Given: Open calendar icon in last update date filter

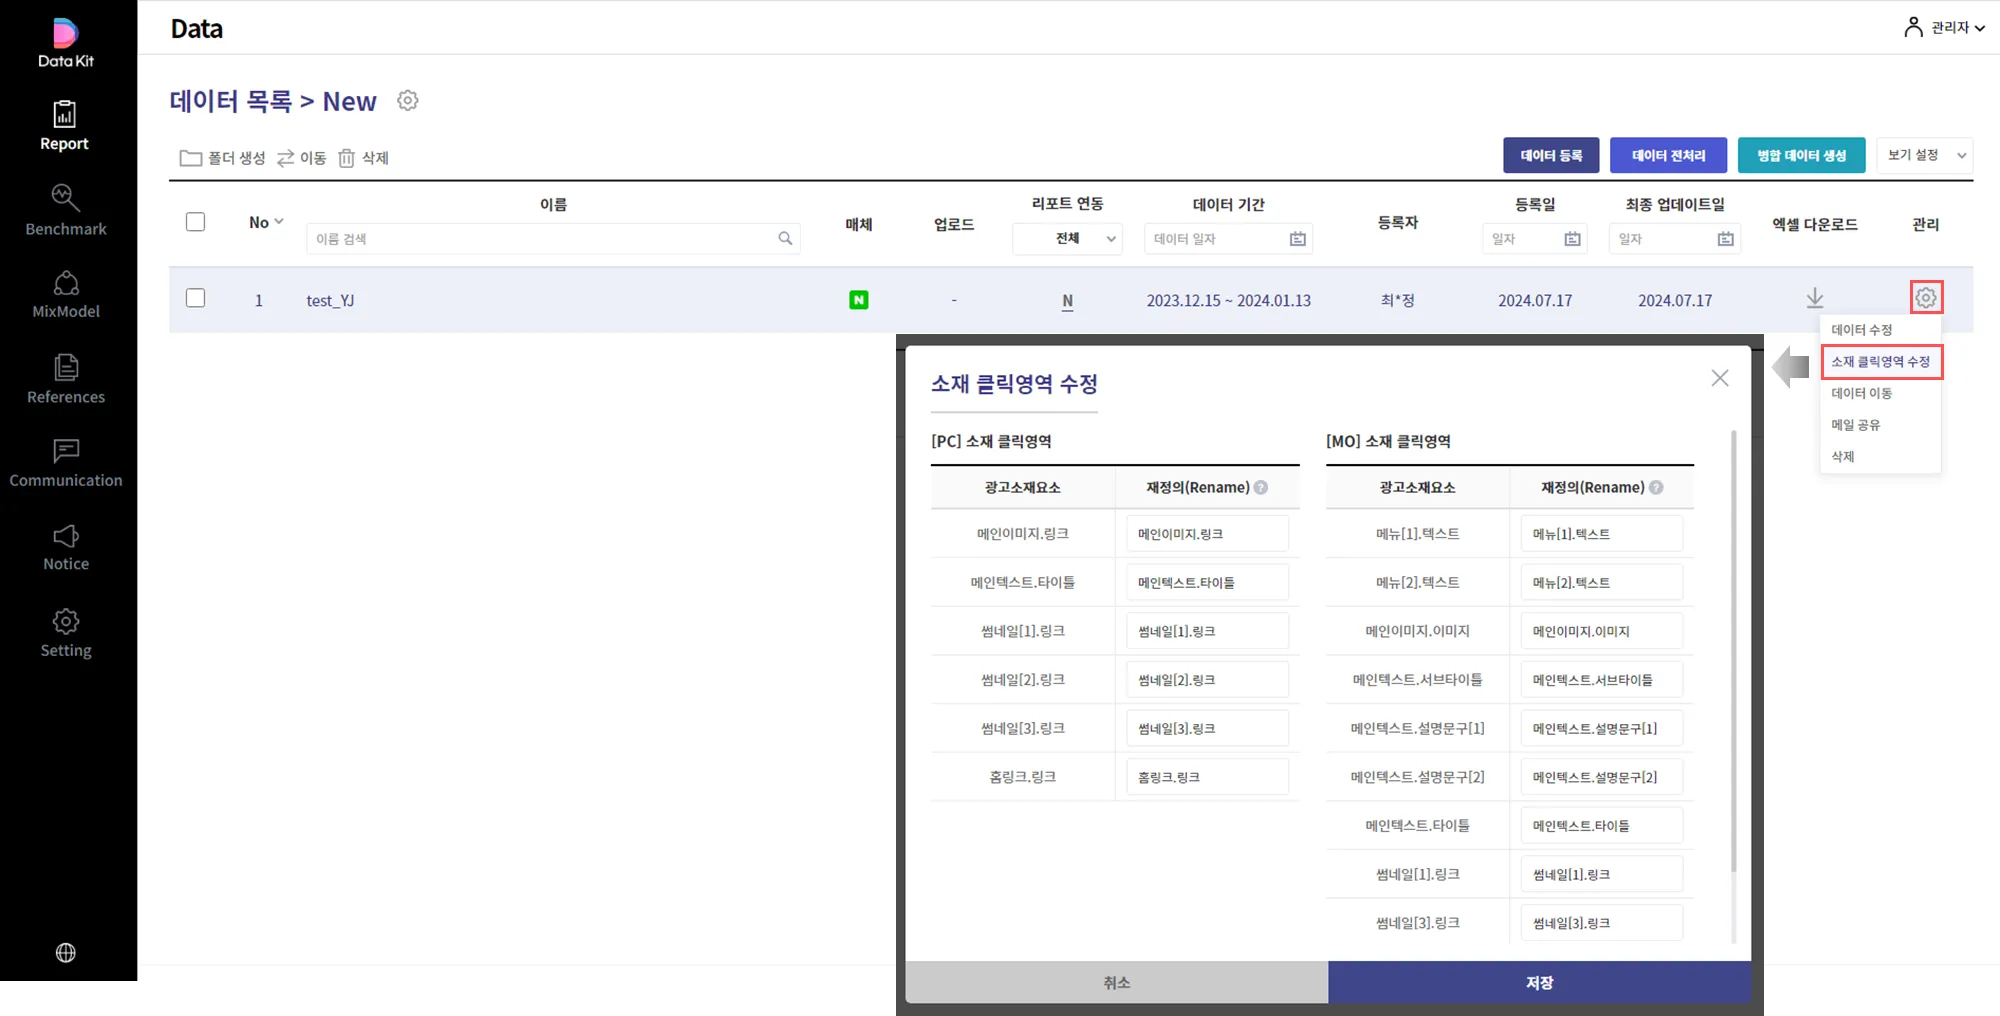Looking at the screenshot, I should coord(1726,238).
